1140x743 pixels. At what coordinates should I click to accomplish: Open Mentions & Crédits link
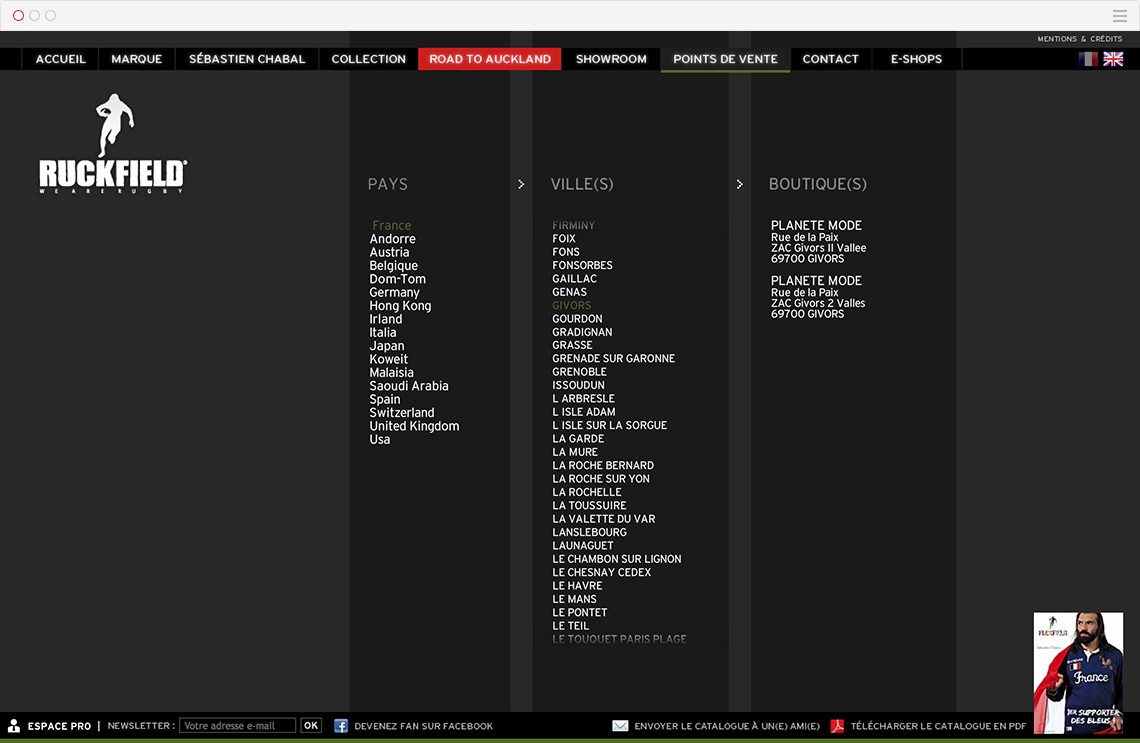(1080, 39)
